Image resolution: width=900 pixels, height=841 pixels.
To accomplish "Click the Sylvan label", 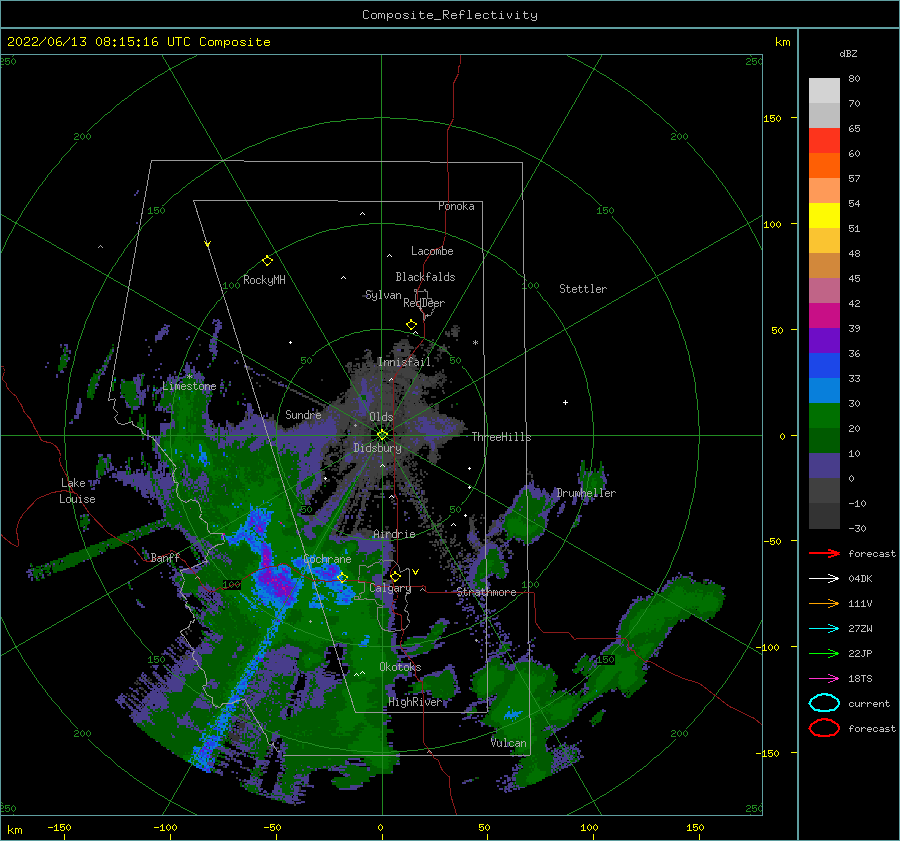I will 383,295.
